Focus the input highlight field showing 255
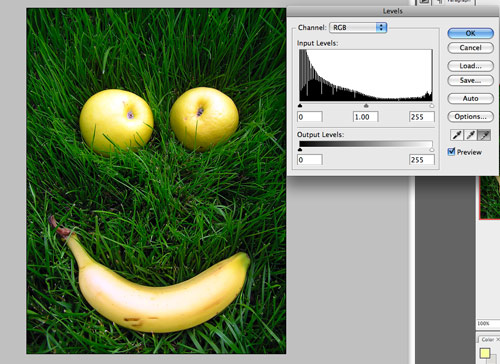 click(422, 117)
